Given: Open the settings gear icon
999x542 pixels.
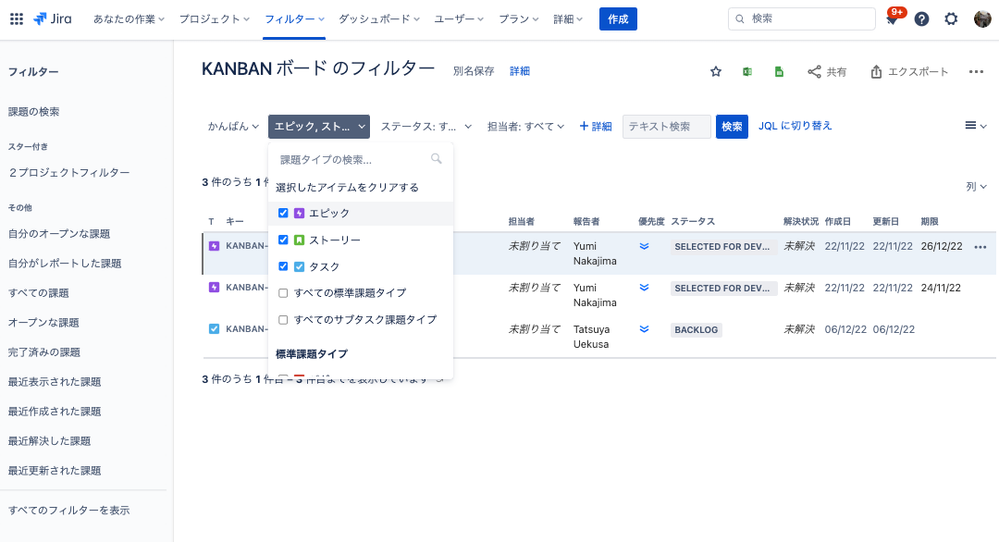Looking at the screenshot, I should click(x=951, y=19).
